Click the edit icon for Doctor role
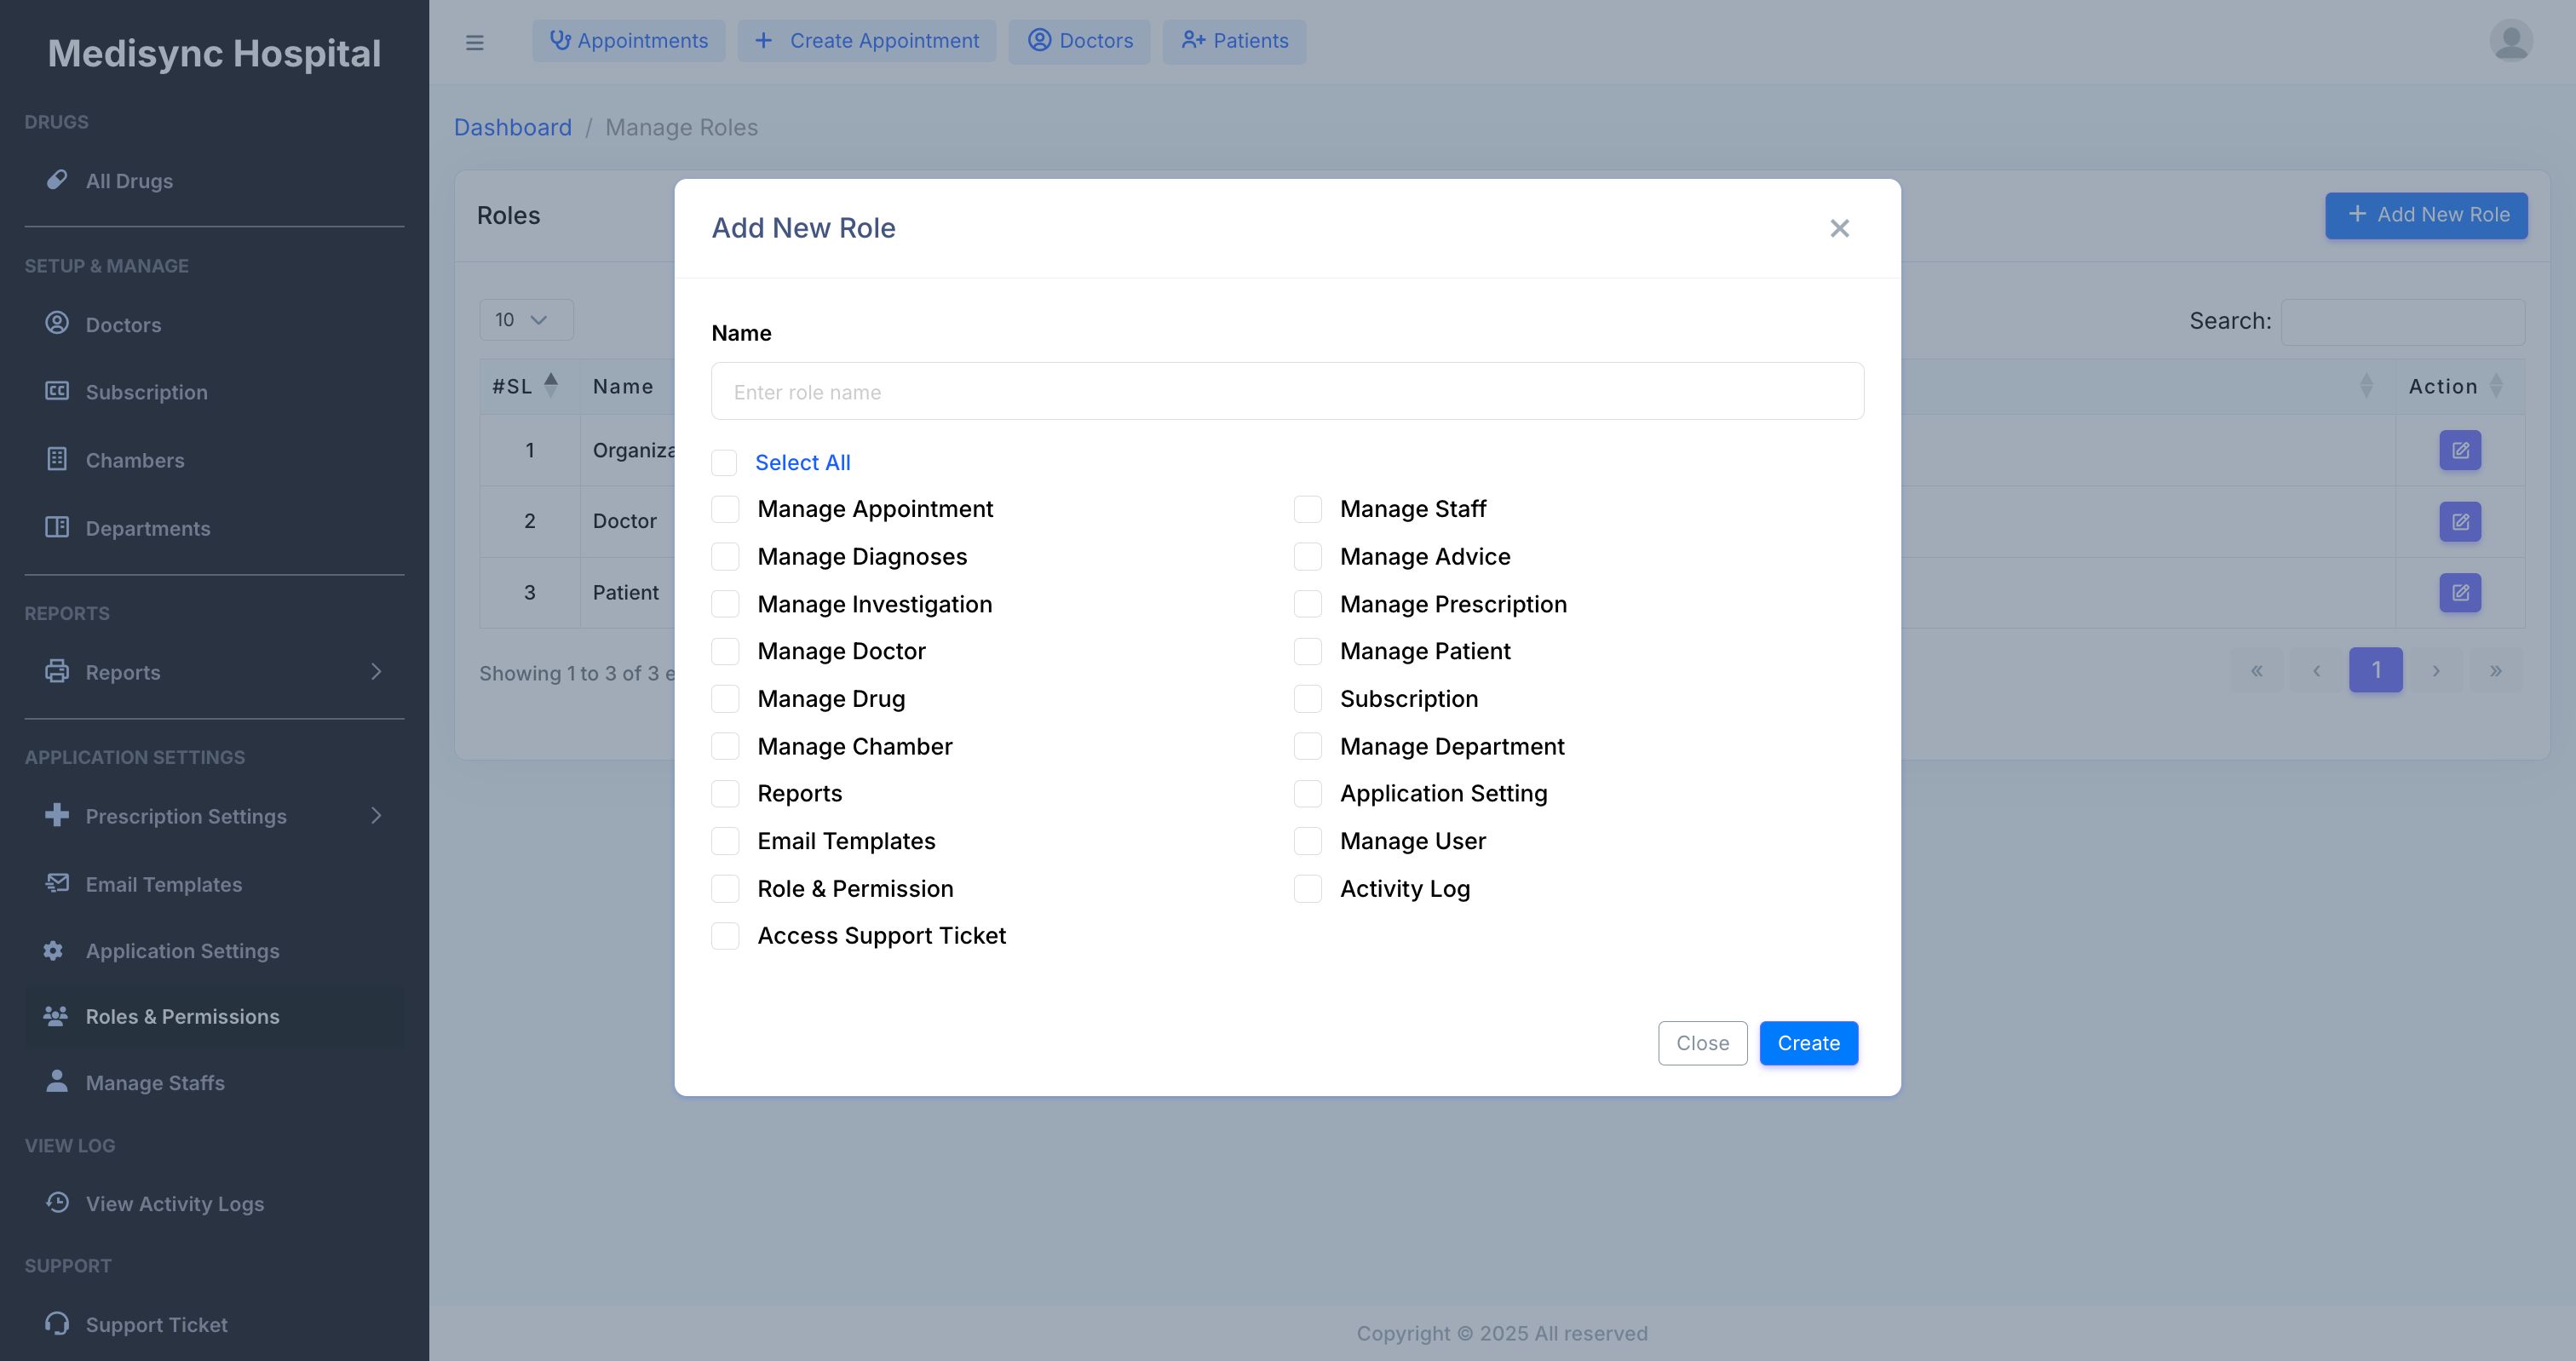The width and height of the screenshot is (2576, 1361). point(2459,521)
